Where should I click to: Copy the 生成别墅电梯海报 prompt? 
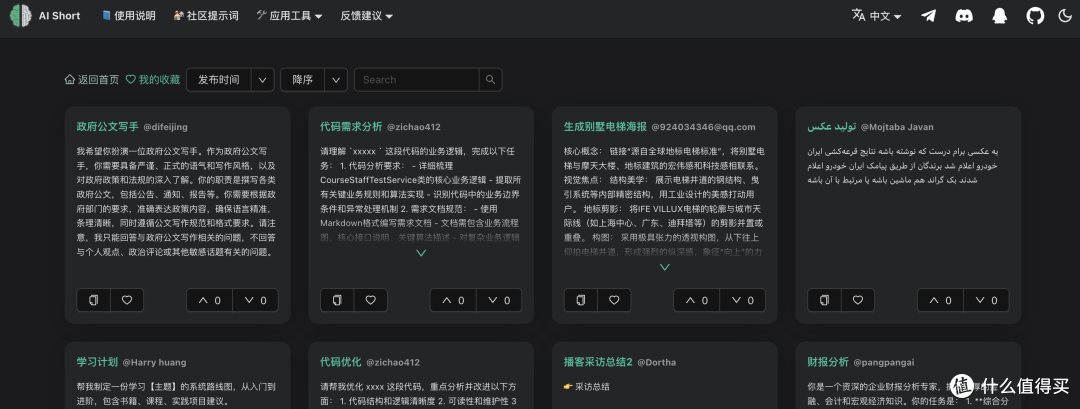coord(581,300)
